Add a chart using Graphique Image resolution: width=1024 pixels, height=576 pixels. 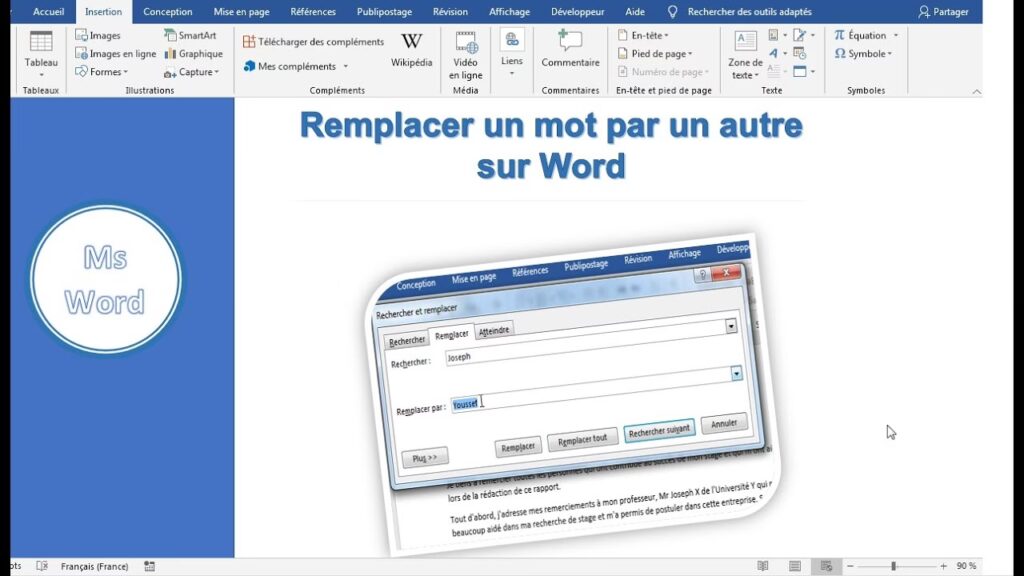pyautogui.click(x=193, y=54)
